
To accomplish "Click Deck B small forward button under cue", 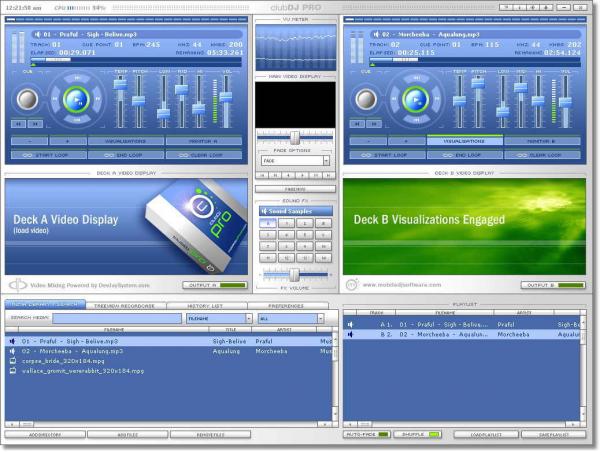I will coord(374,124).
